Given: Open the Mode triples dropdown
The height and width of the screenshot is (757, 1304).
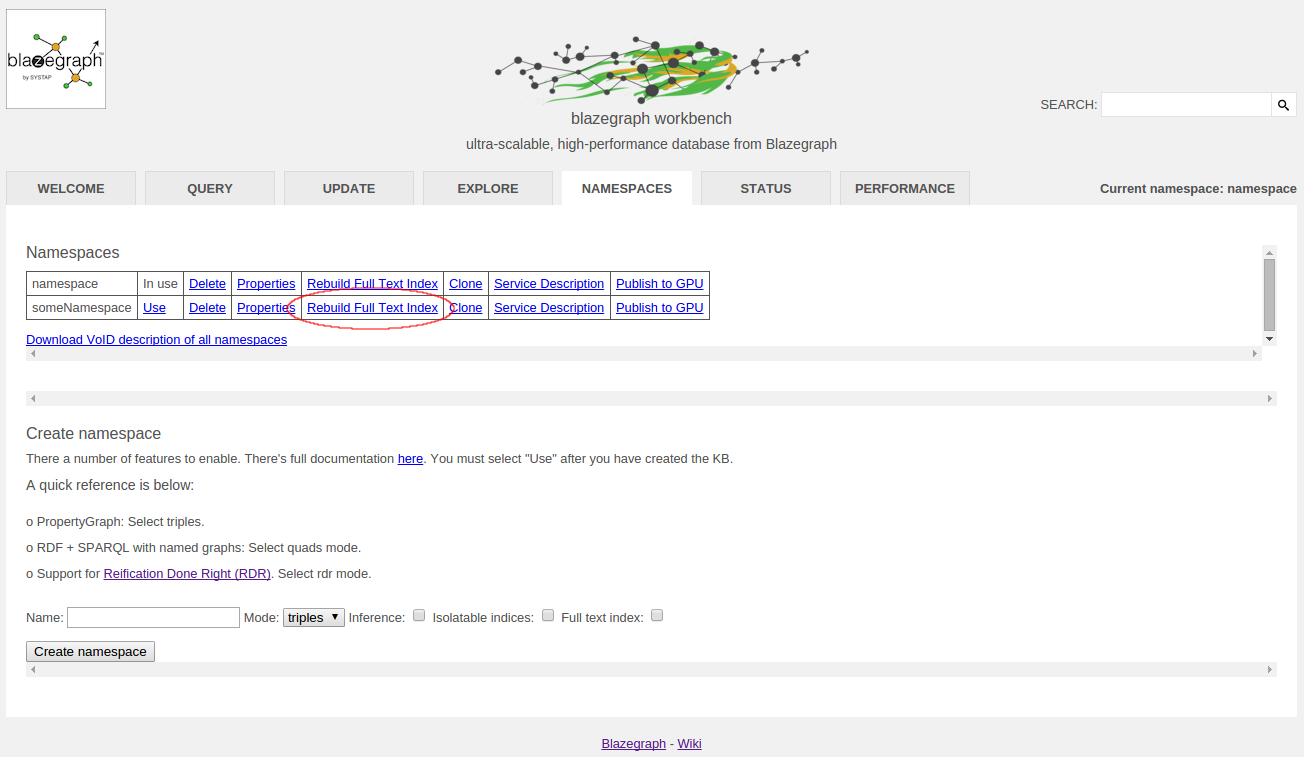Looking at the screenshot, I should 314,617.
